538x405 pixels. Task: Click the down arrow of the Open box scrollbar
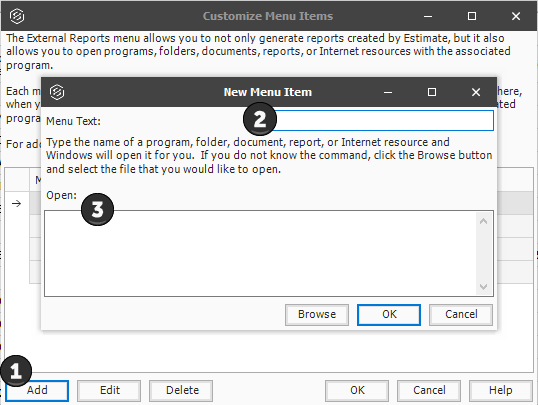click(x=483, y=287)
